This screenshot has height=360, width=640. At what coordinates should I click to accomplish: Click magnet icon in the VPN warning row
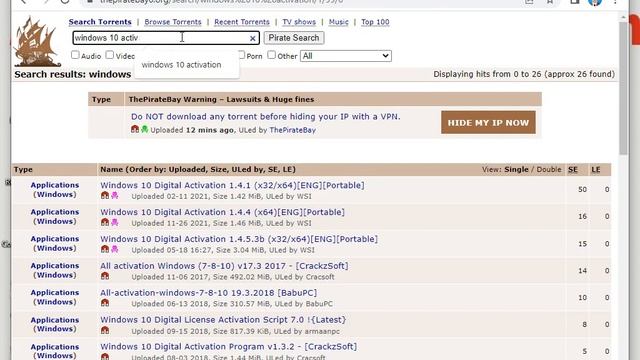[x=135, y=129]
